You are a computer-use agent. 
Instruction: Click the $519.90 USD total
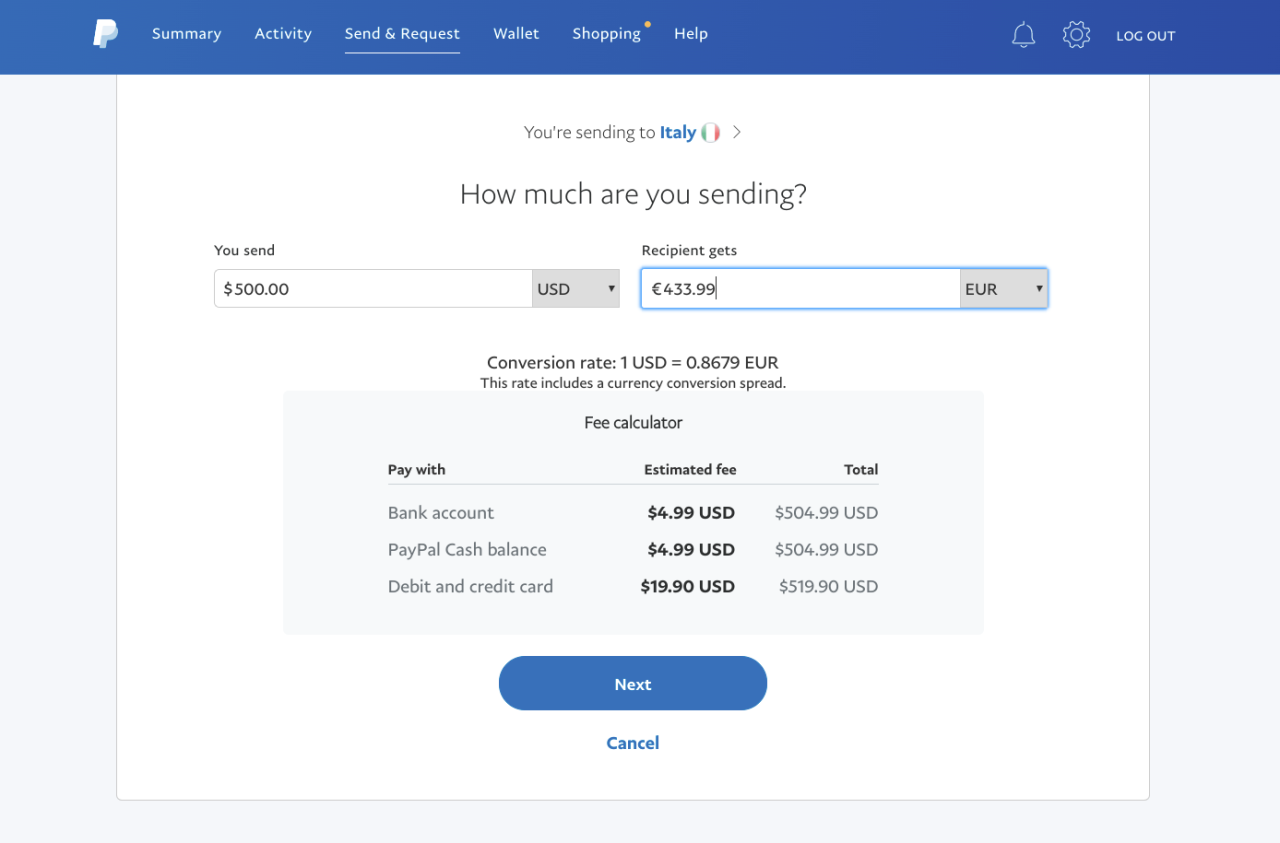pyautogui.click(x=828, y=587)
